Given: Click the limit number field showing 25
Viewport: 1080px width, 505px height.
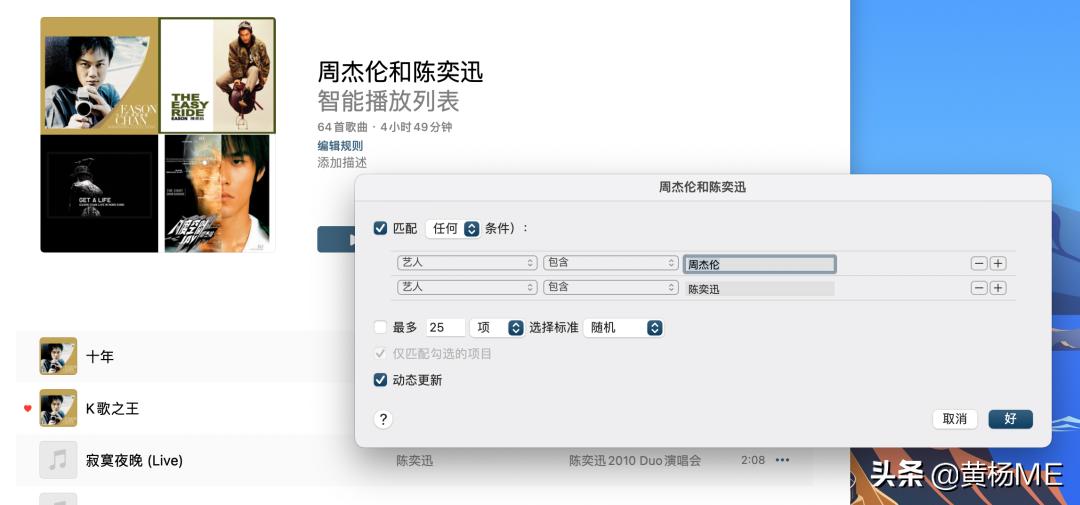Looking at the screenshot, I should pos(446,328).
